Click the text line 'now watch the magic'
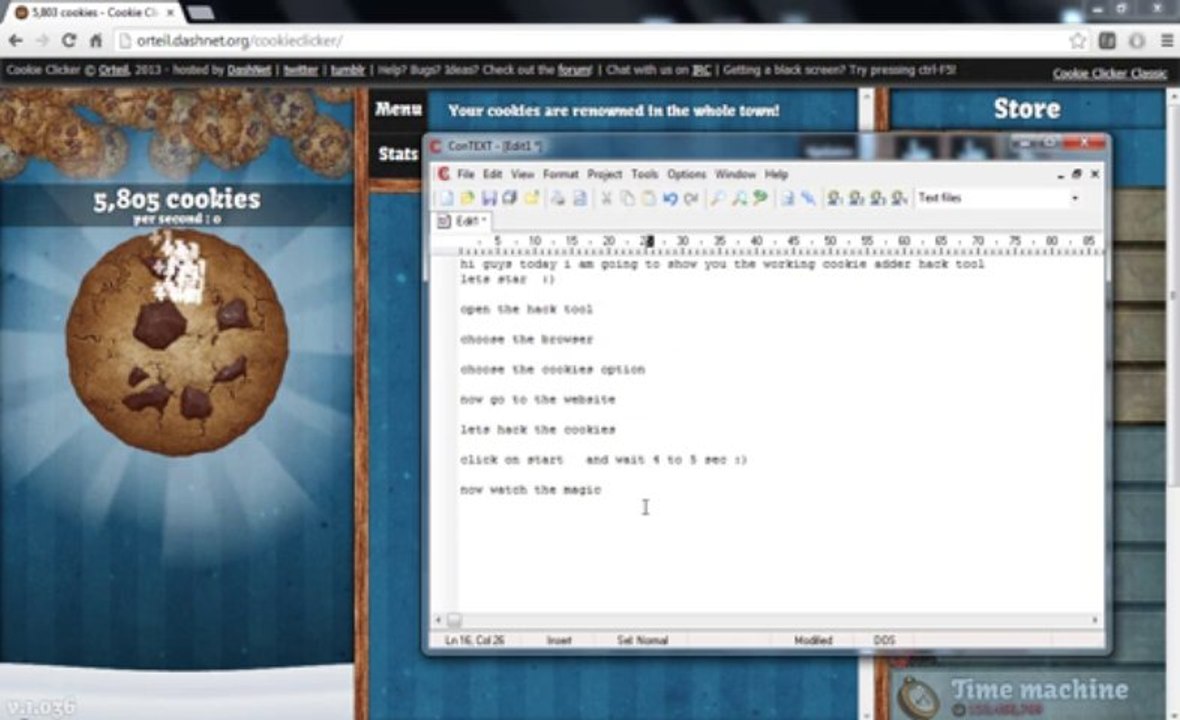The image size is (1180, 720). coord(531,490)
